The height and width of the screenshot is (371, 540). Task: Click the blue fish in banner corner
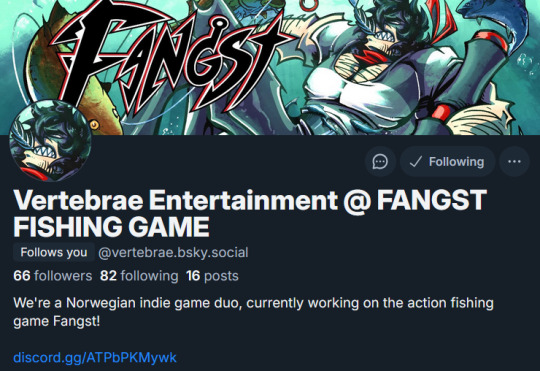[x=496, y=21]
